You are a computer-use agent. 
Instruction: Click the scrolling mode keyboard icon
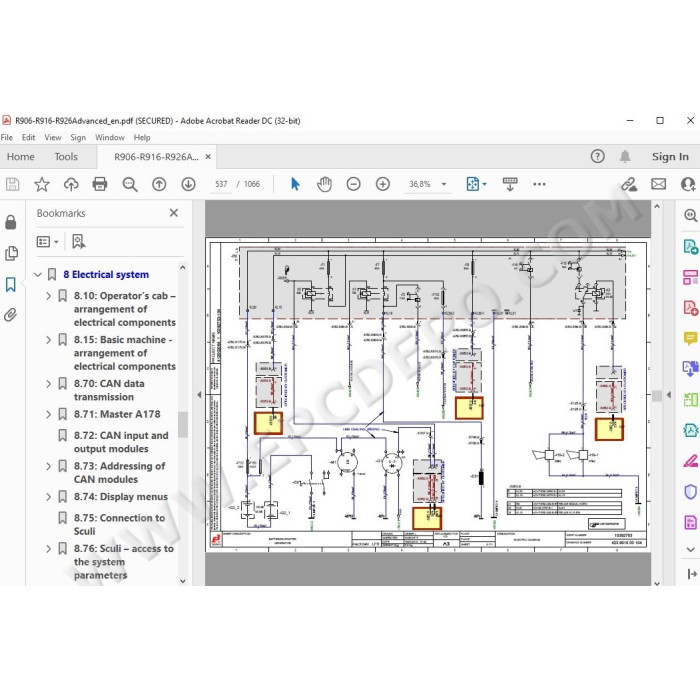click(510, 184)
